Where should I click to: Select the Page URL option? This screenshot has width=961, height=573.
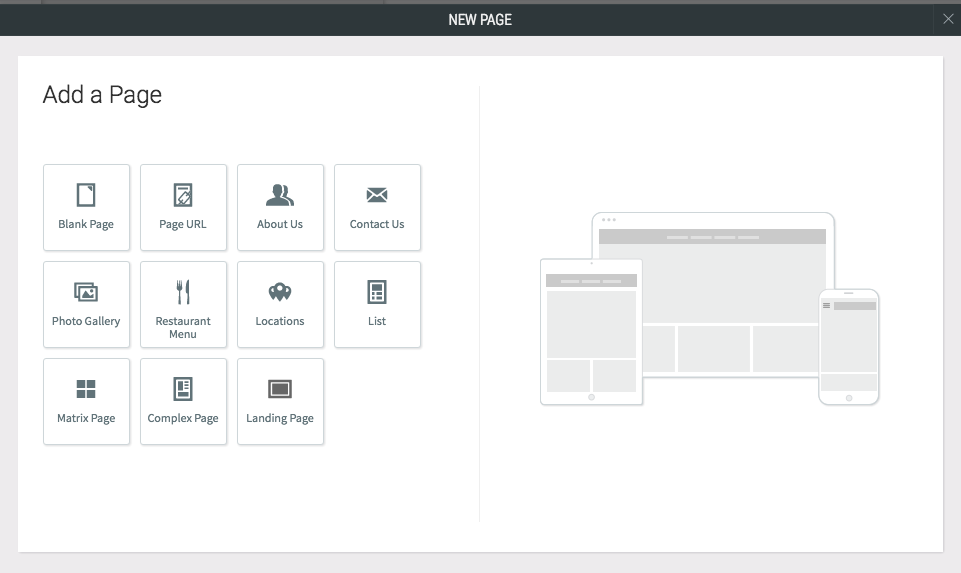click(x=183, y=207)
